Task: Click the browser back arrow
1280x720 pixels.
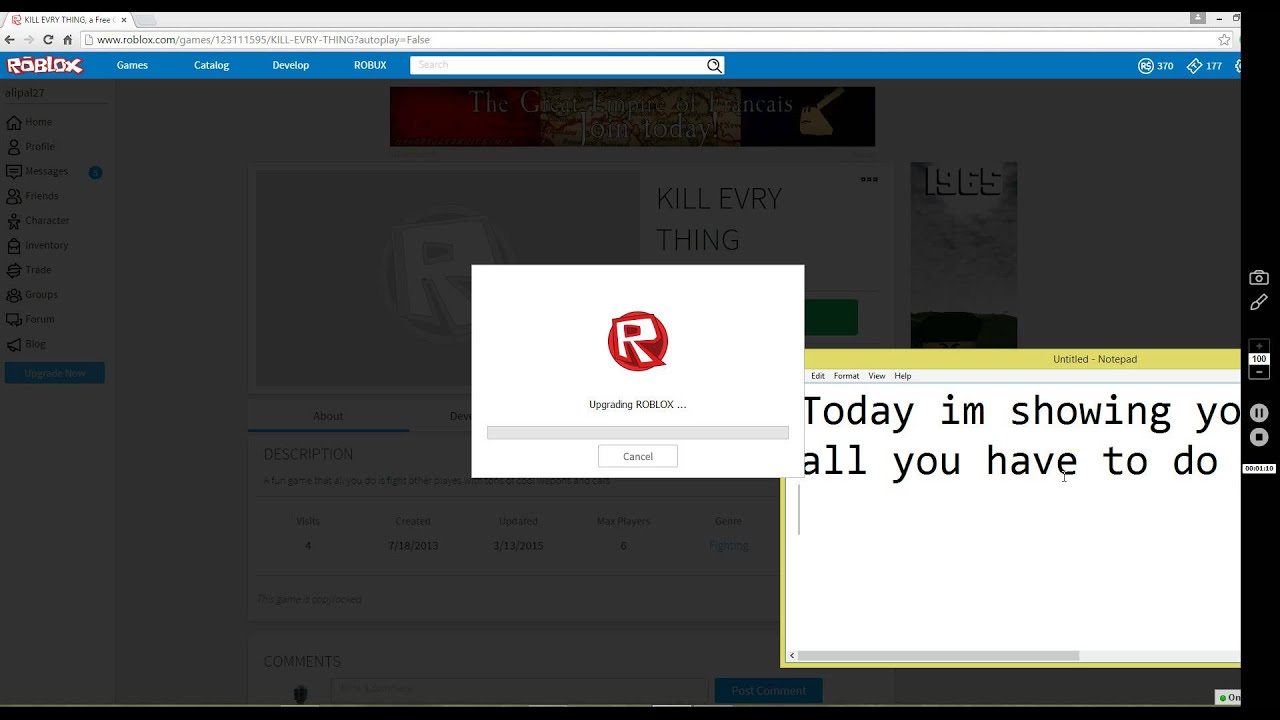Action: pos(10,40)
